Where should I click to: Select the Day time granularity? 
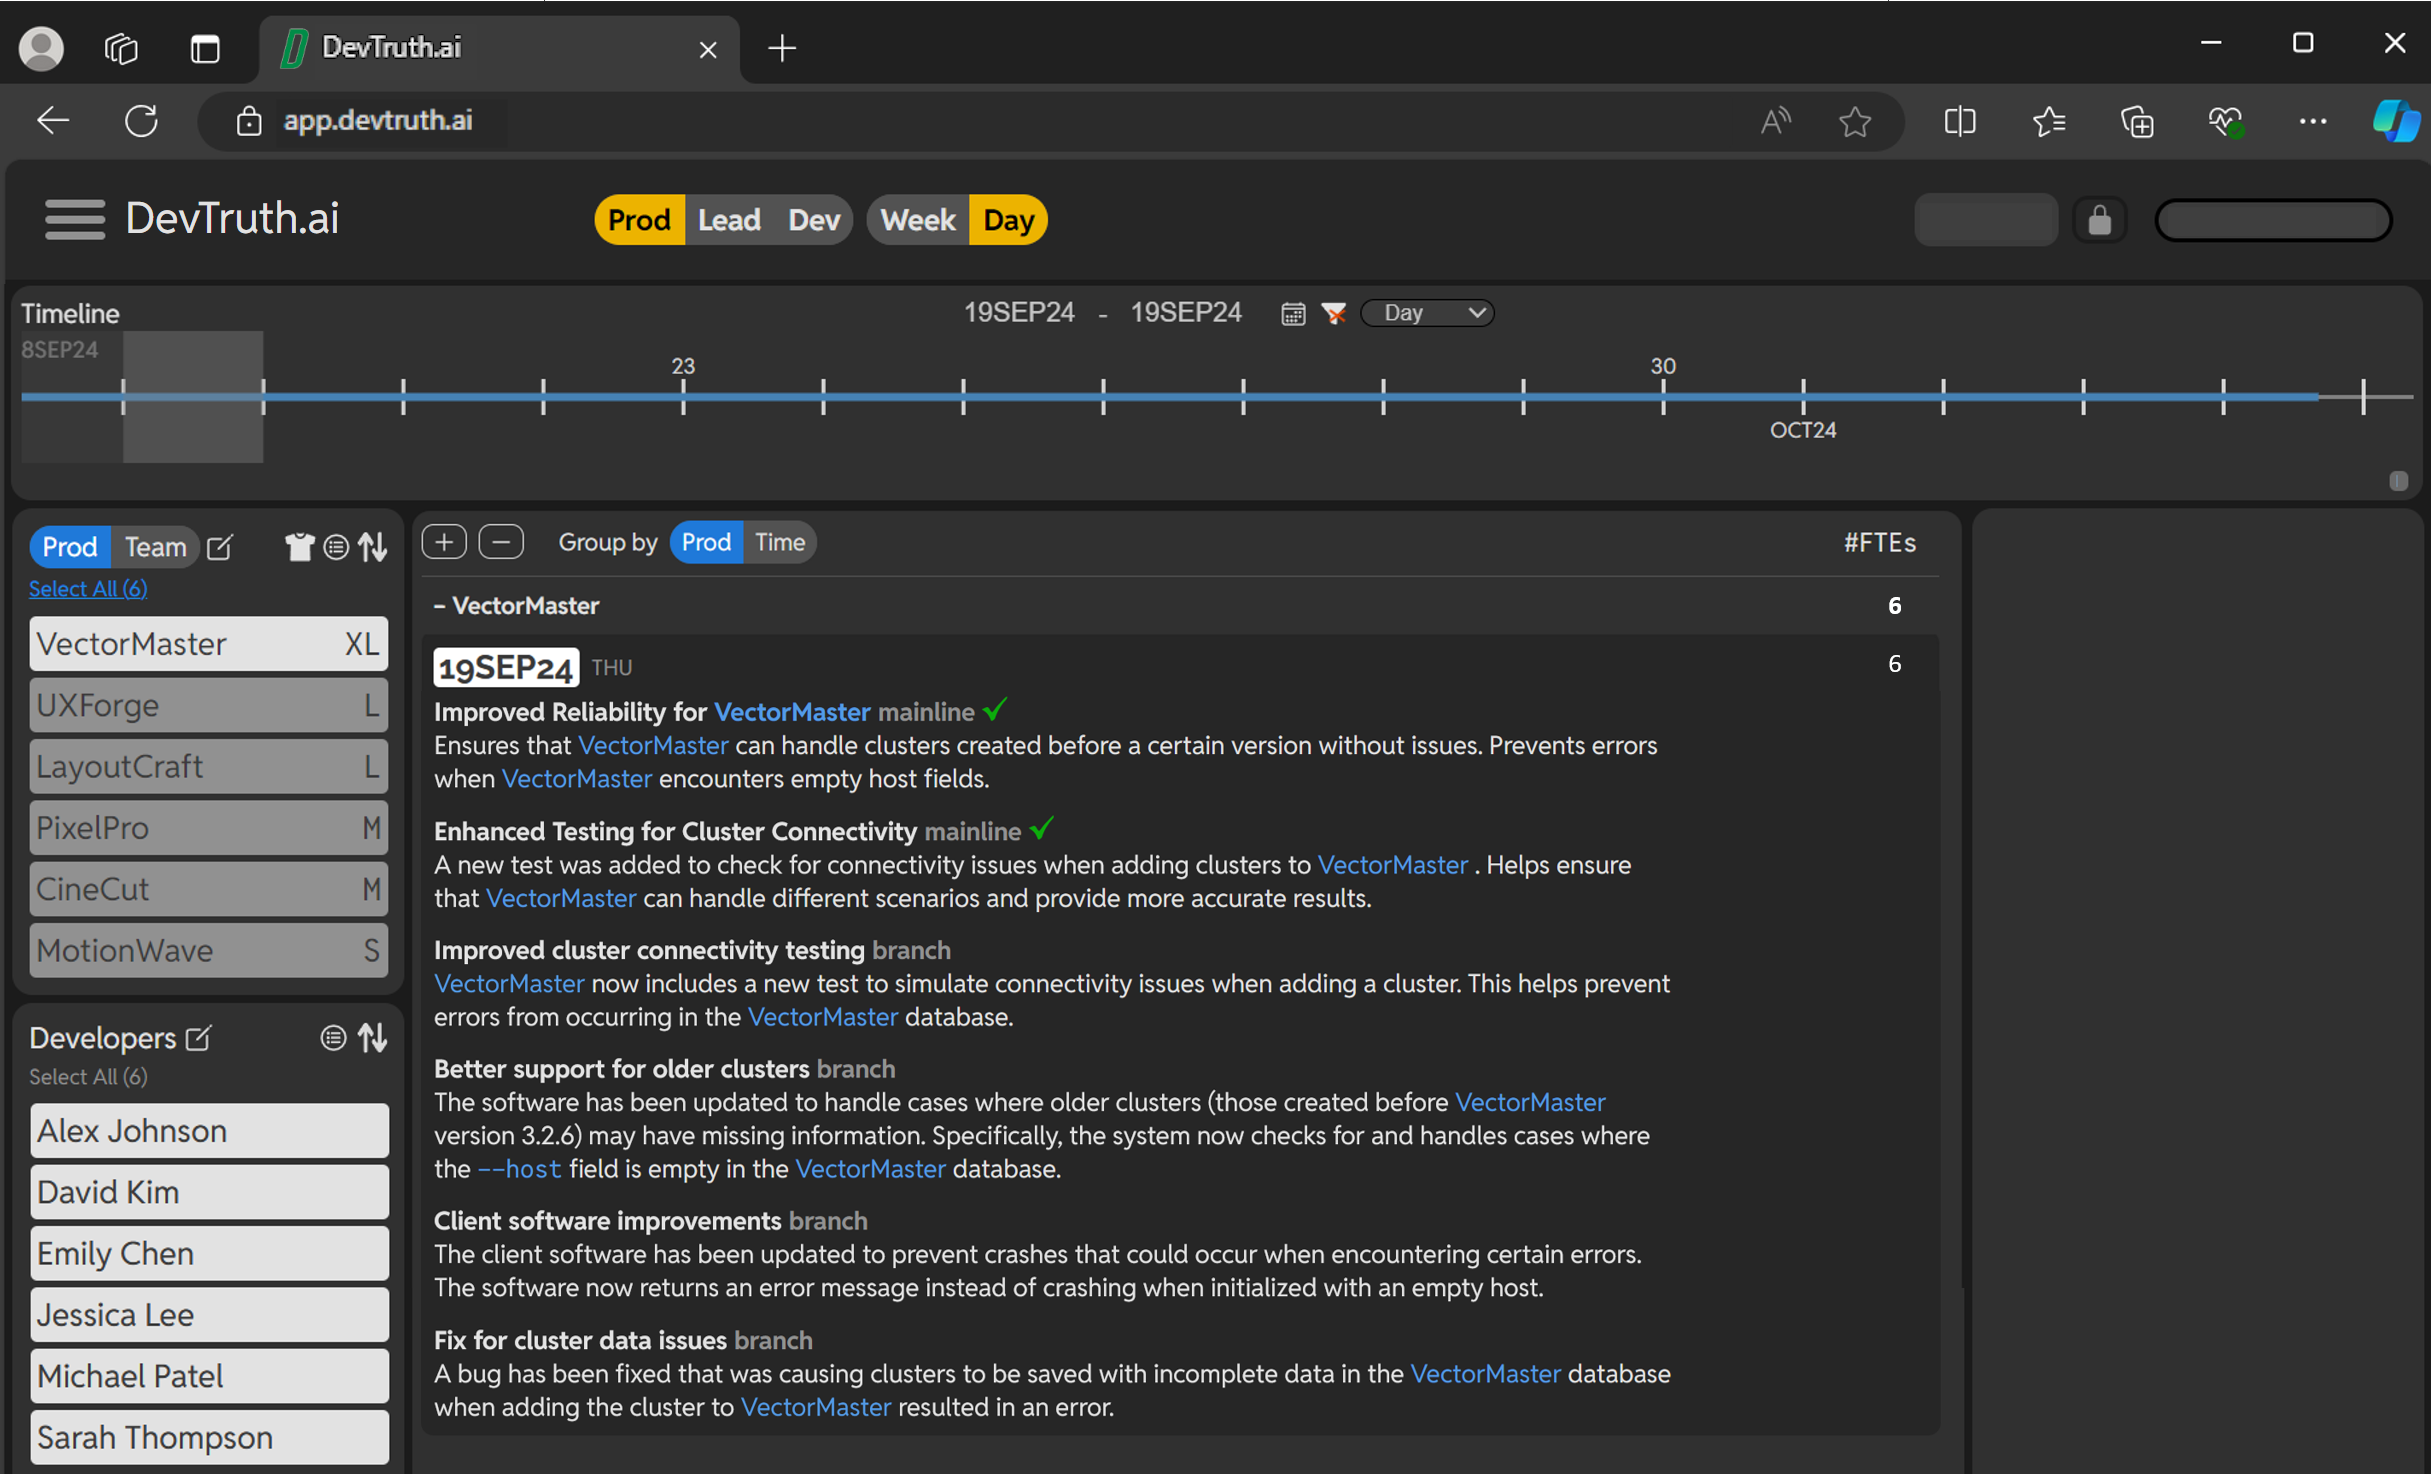click(x=1008, y=220)
